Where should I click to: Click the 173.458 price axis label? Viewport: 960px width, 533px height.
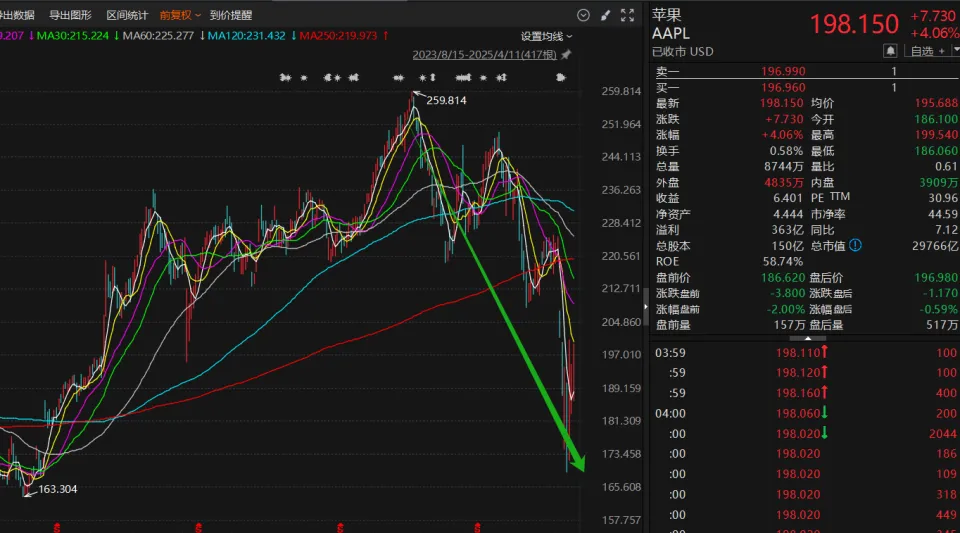point(621,453)
